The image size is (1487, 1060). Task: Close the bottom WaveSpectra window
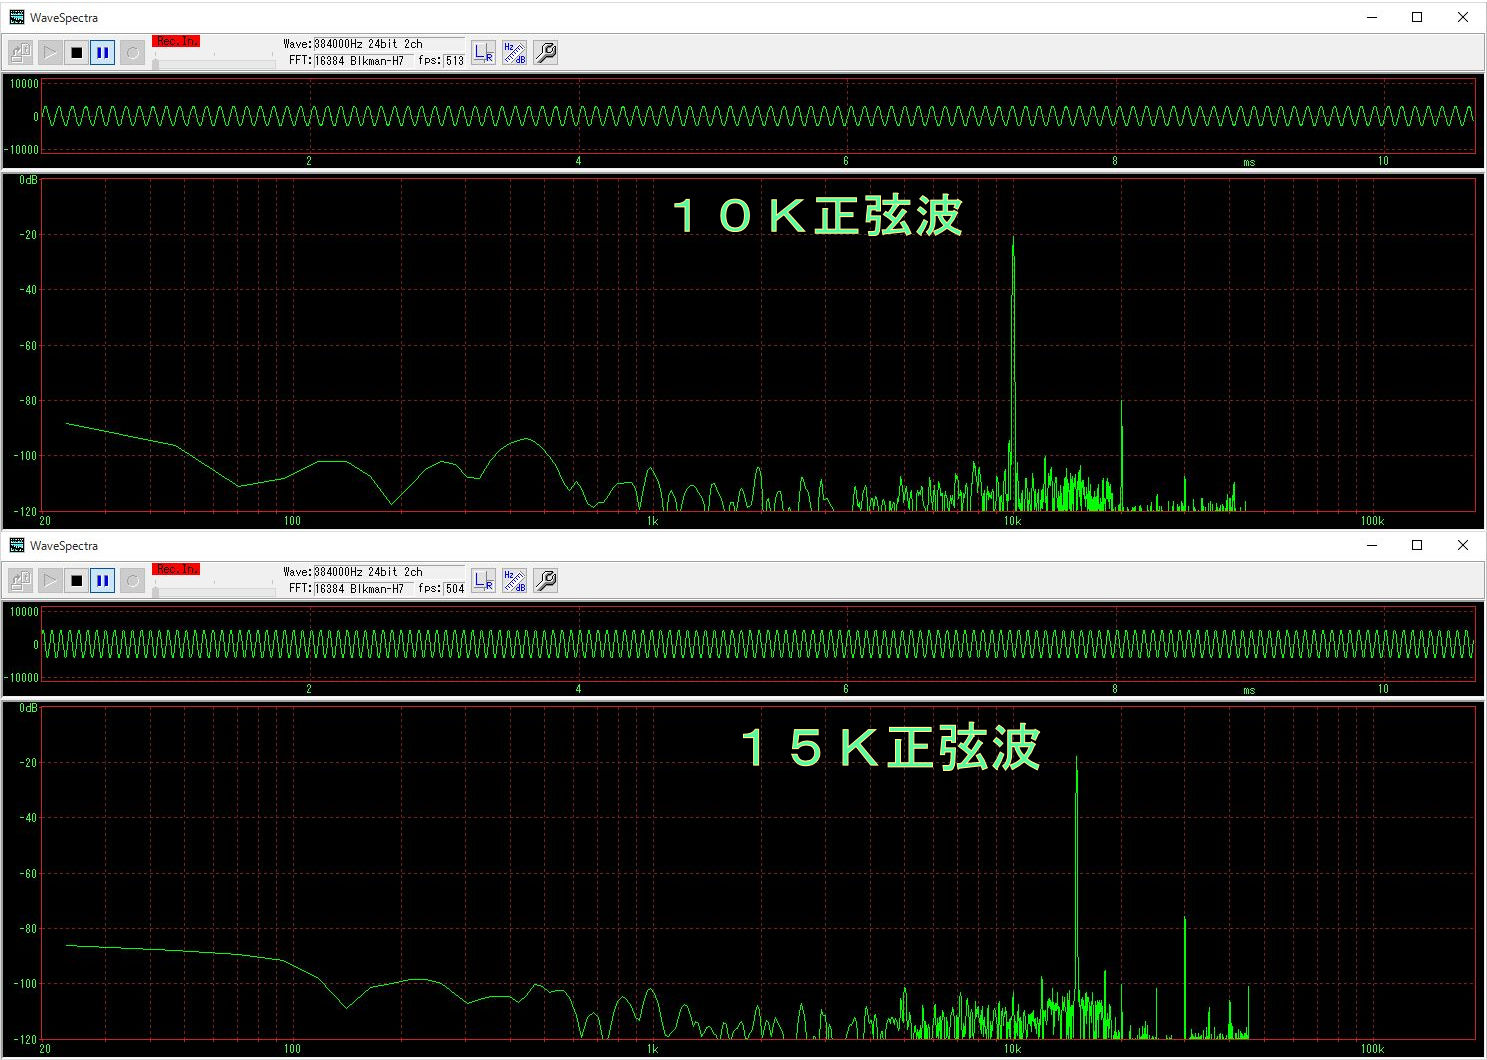coord(1463,545)
